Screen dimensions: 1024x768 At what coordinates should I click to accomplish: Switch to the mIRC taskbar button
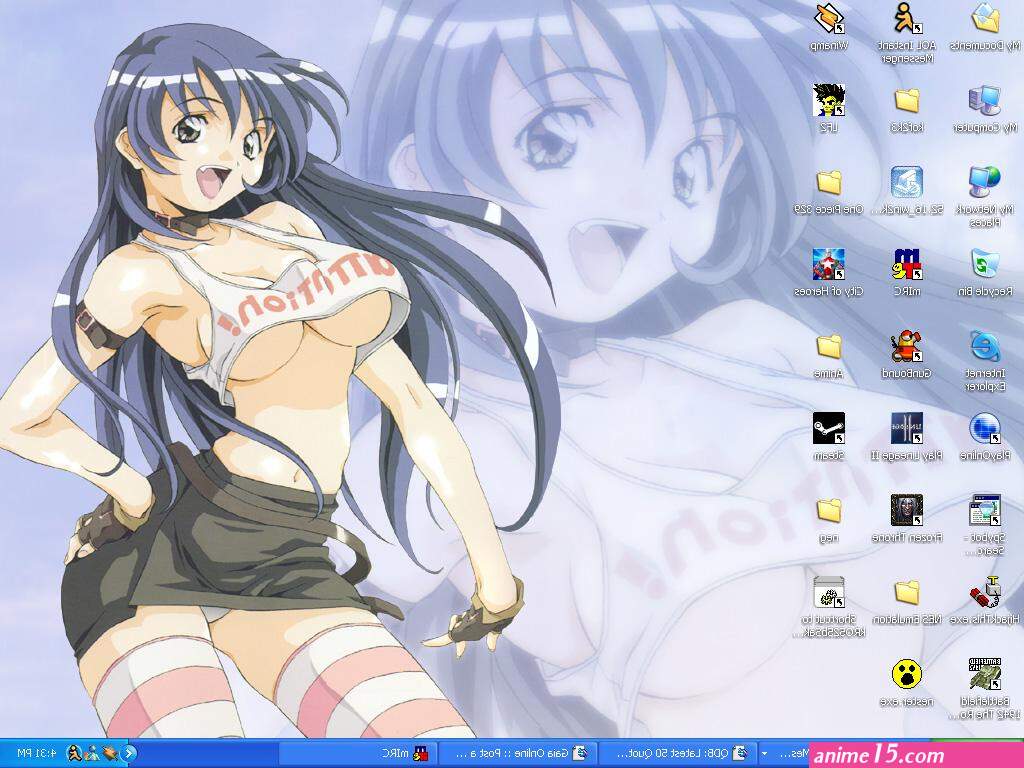point(357,754)
